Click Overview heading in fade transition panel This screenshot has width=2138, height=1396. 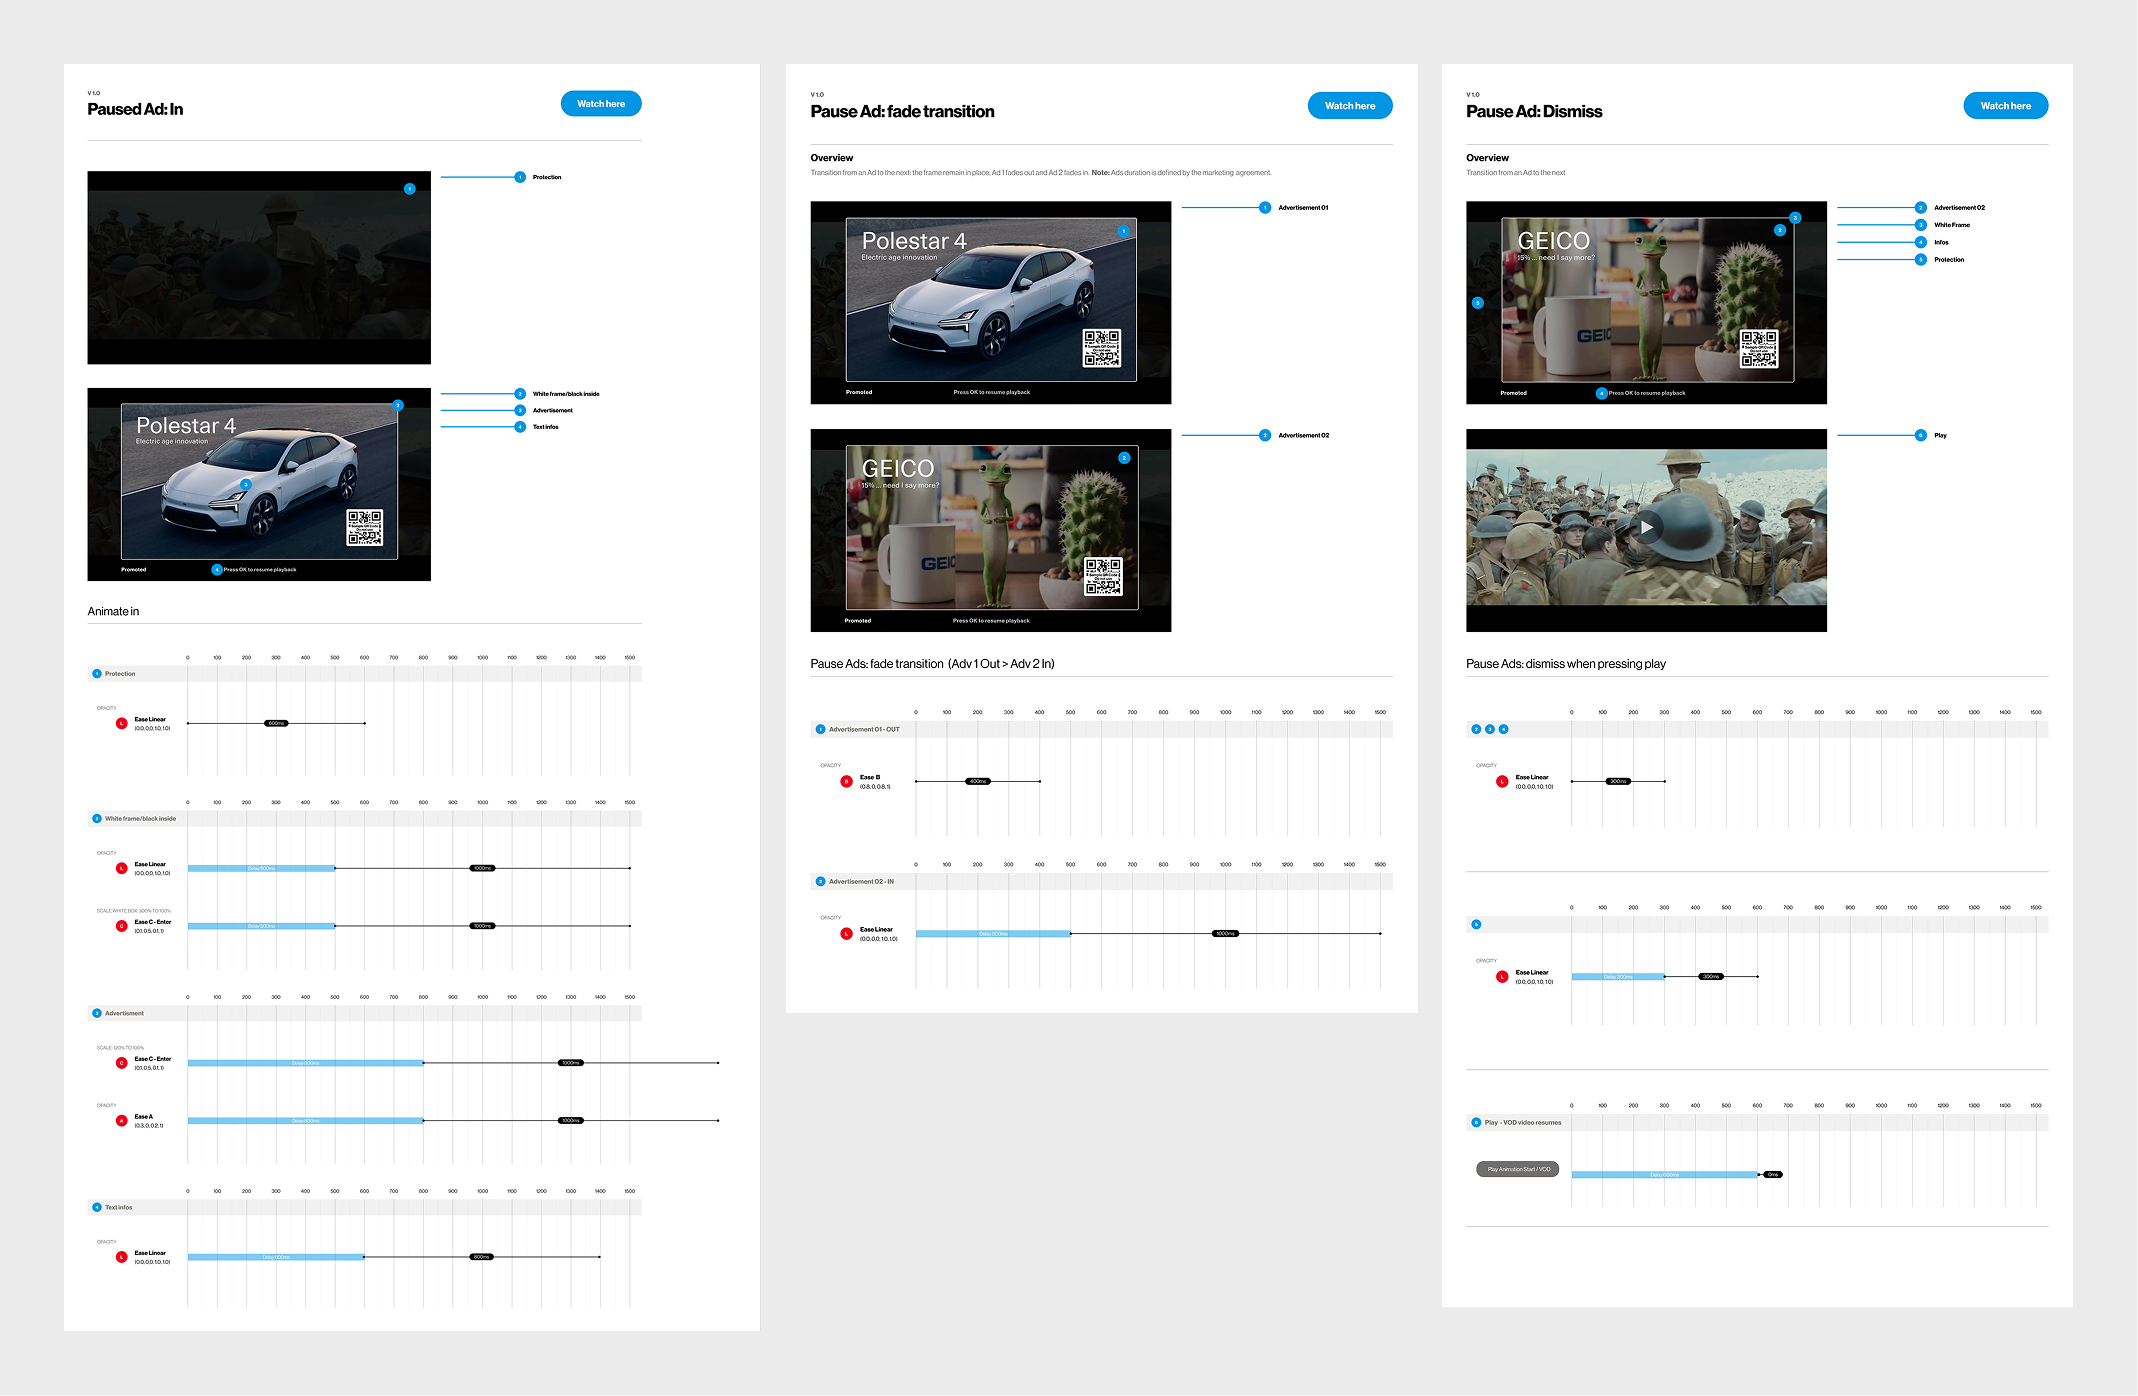coord(832,158)
